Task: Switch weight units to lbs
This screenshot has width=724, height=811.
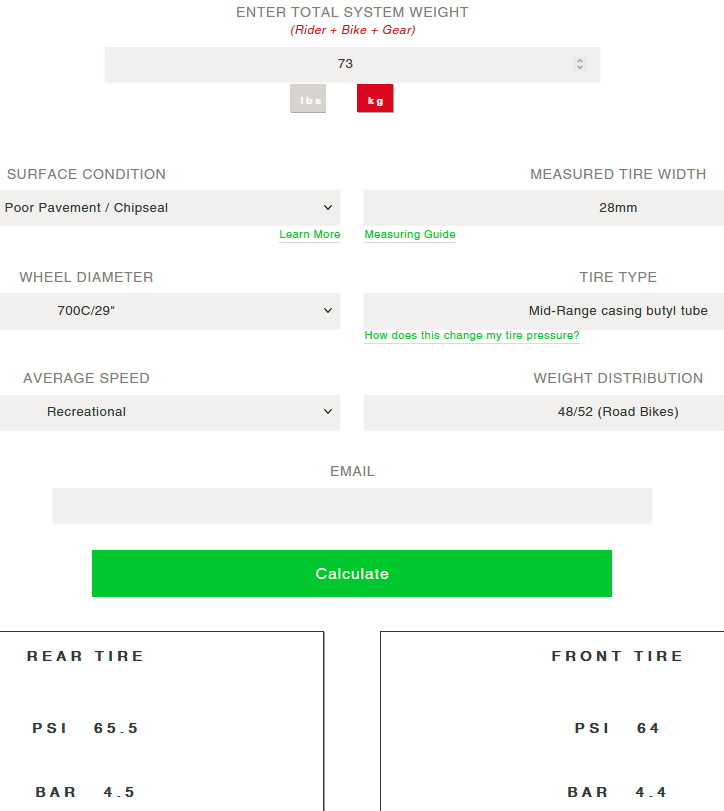Action: click(308, 99)
